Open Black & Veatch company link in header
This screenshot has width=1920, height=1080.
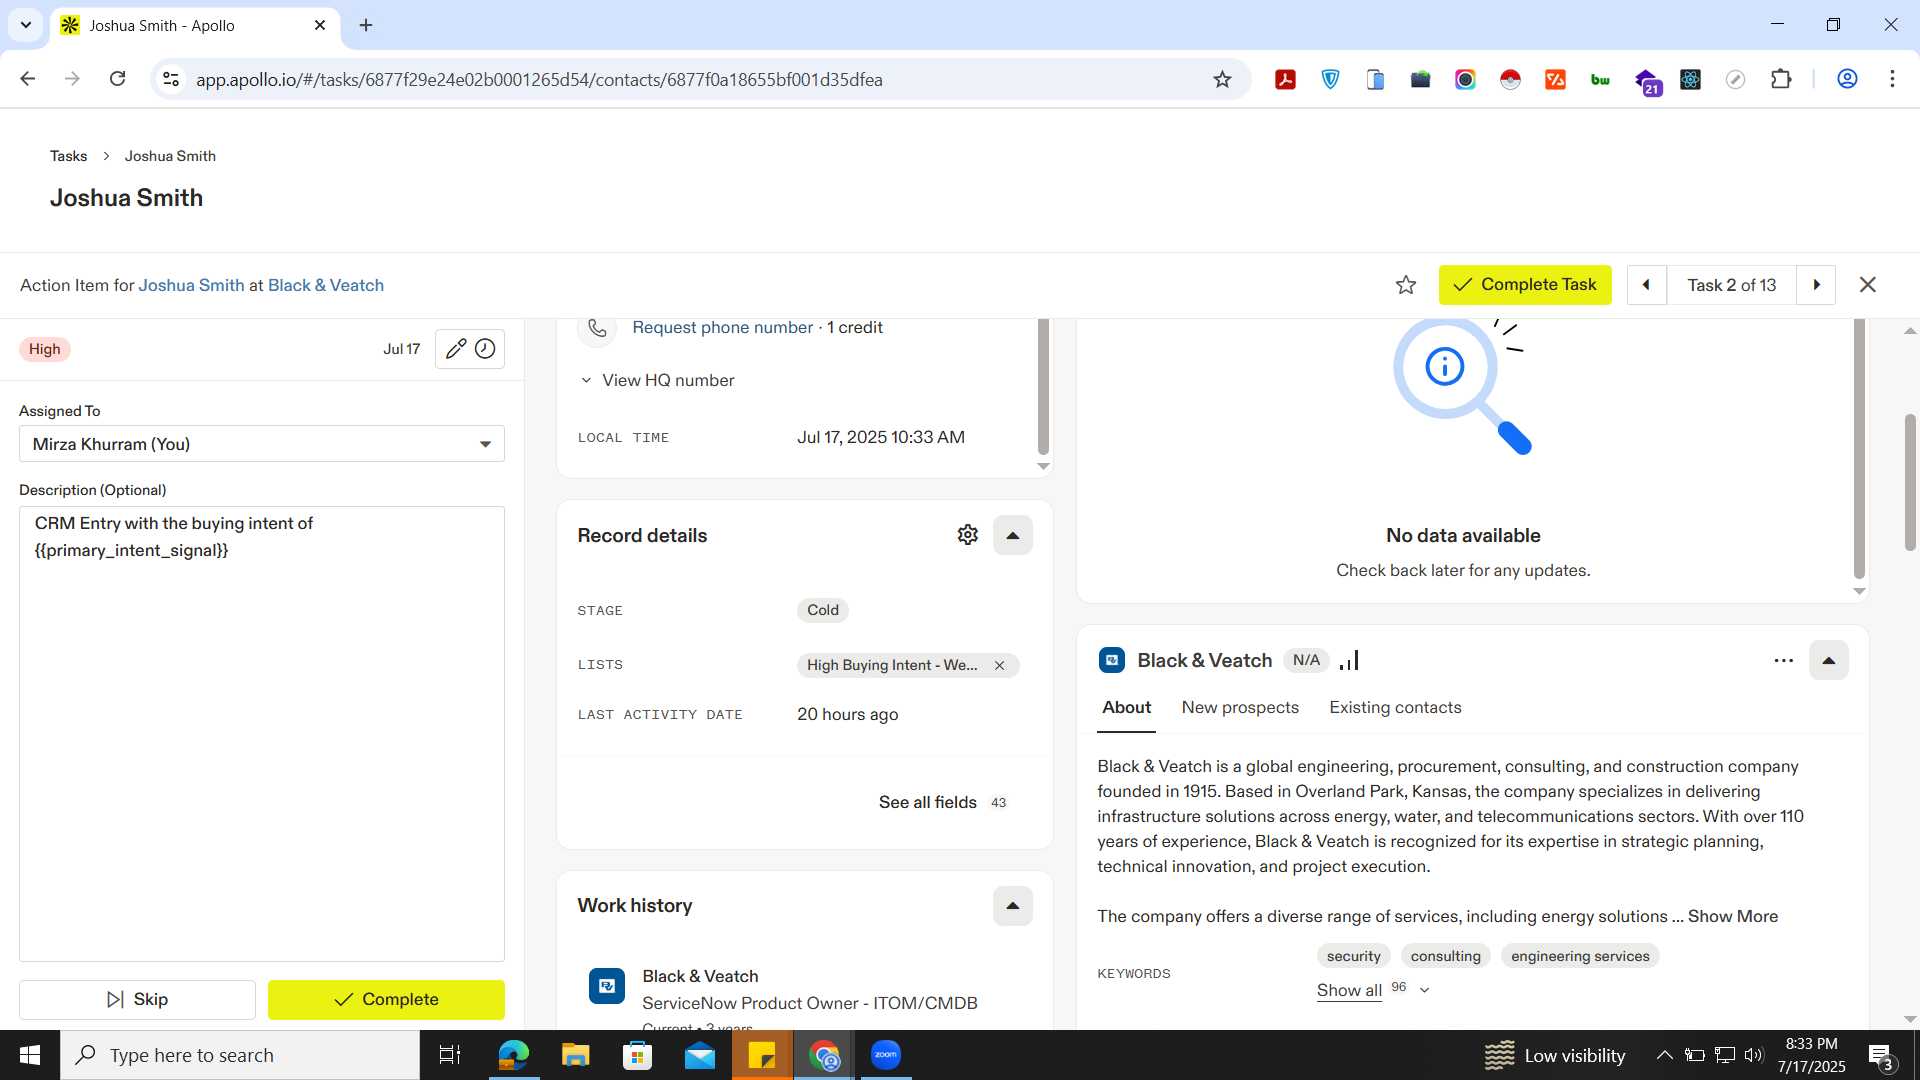[326, 286]
